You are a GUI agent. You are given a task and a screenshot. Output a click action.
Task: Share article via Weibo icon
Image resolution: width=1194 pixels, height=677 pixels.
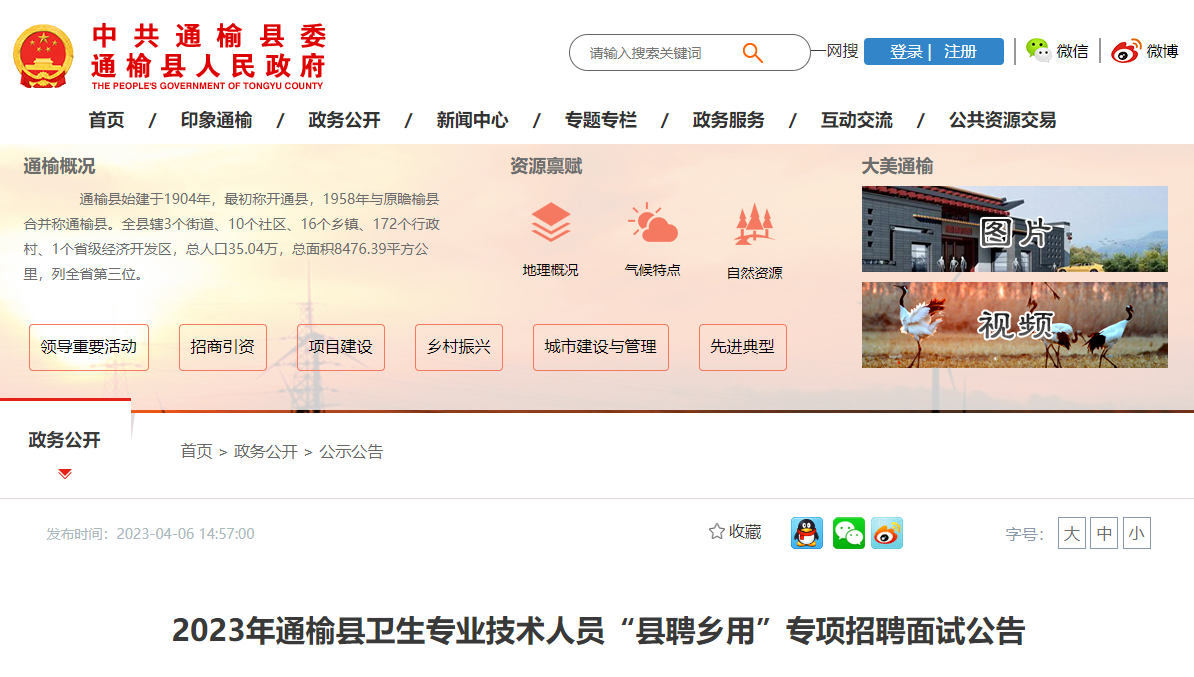pyautogui.click(x=887, y=533)
